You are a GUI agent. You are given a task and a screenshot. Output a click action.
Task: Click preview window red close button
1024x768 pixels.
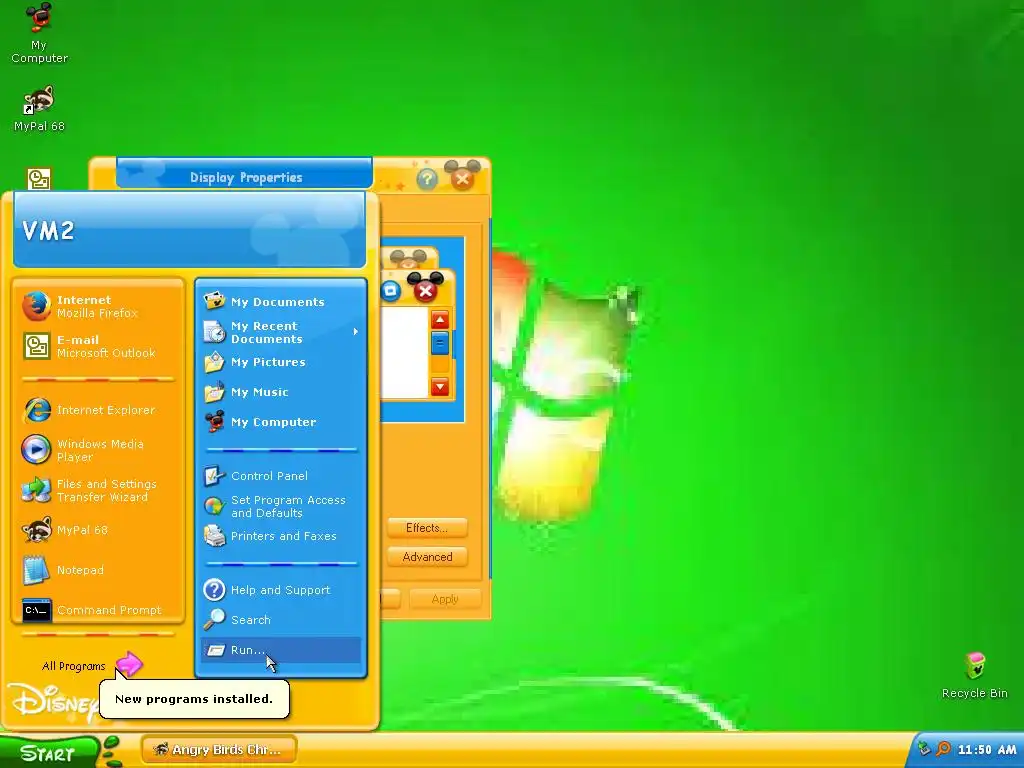pos(425,291)
